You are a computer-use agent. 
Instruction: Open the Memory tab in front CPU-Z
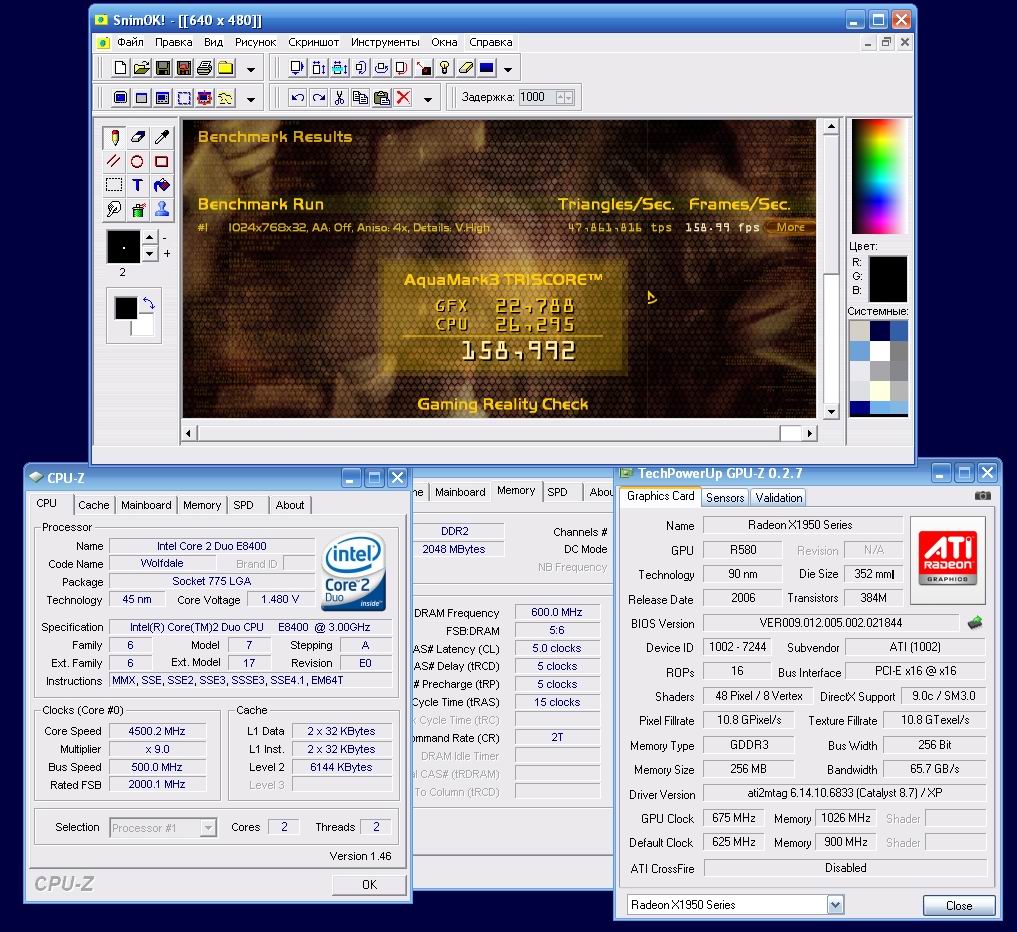pyautogui.click(x=202, y=505)
